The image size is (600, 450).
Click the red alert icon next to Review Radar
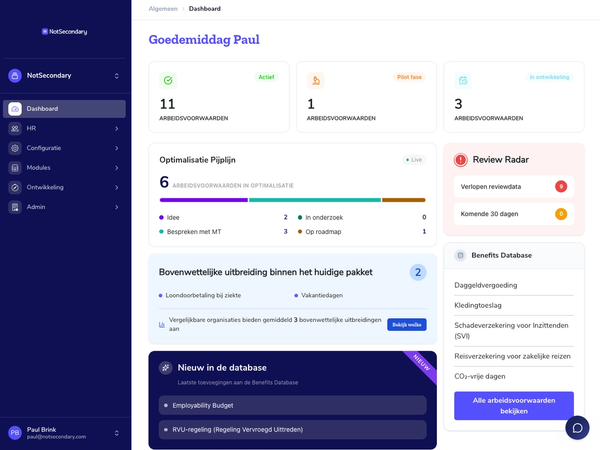[461, 160]
